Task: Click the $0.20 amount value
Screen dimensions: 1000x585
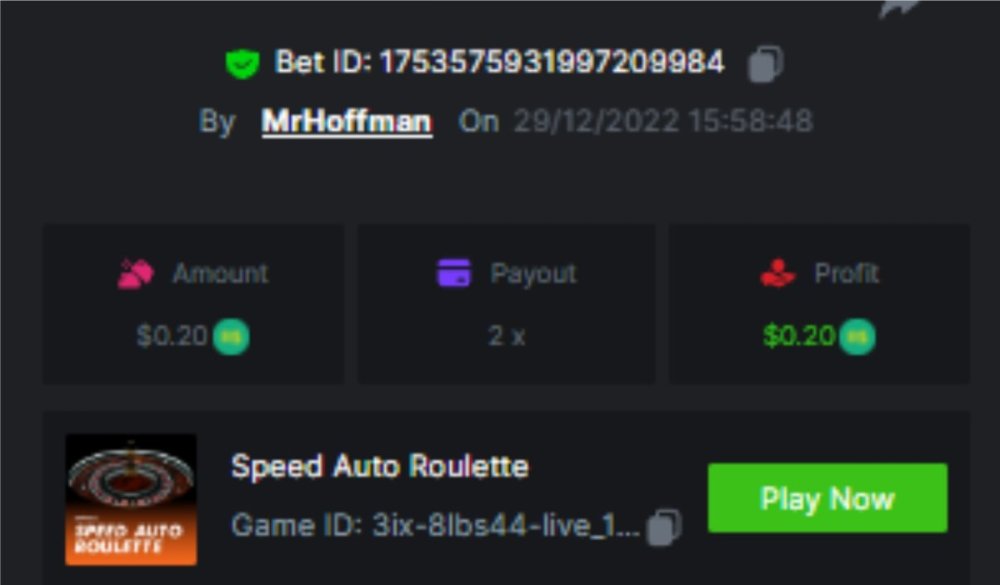Action: pyautogui.click(x=172, y=336)
